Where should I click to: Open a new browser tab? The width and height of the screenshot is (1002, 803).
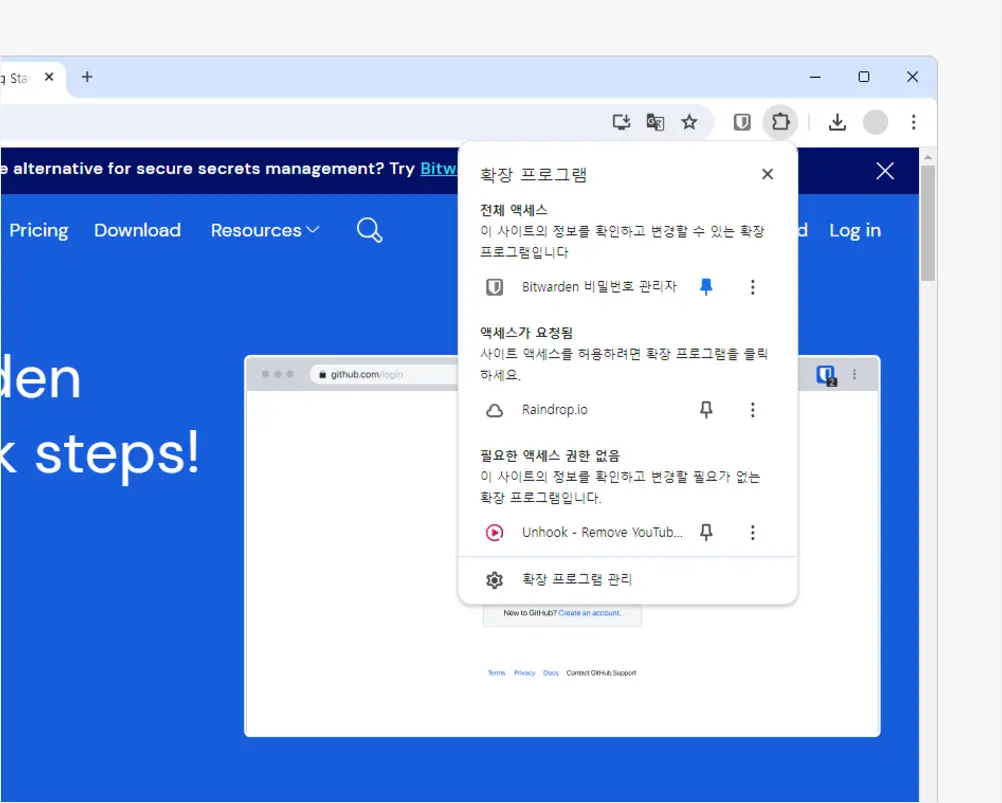87,77
